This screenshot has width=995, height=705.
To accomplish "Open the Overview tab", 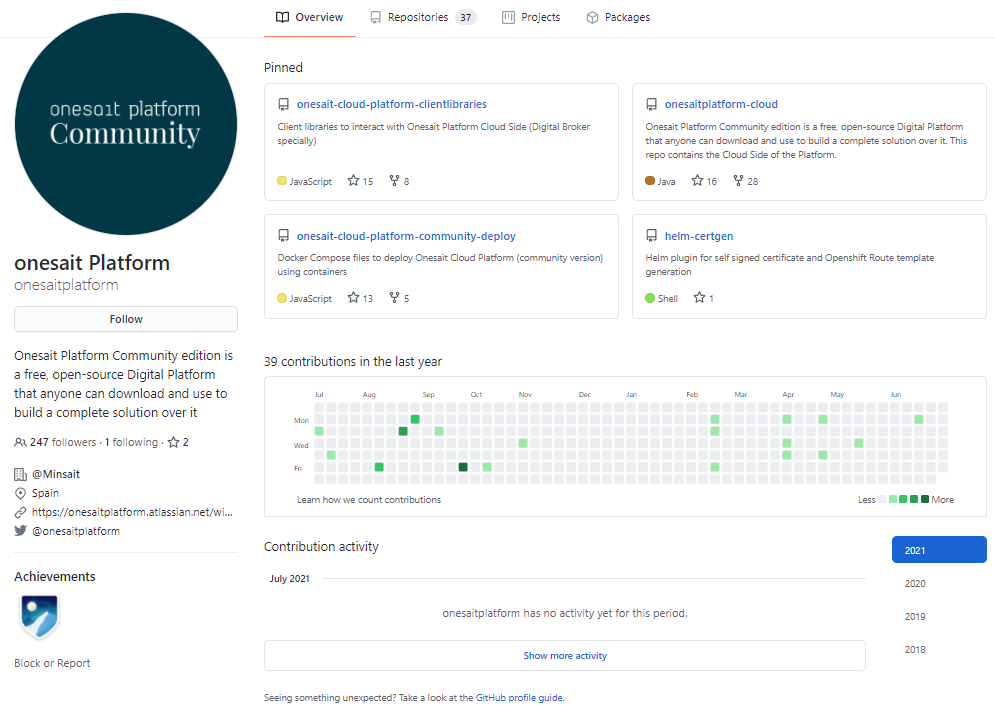I will click(310, 17).
